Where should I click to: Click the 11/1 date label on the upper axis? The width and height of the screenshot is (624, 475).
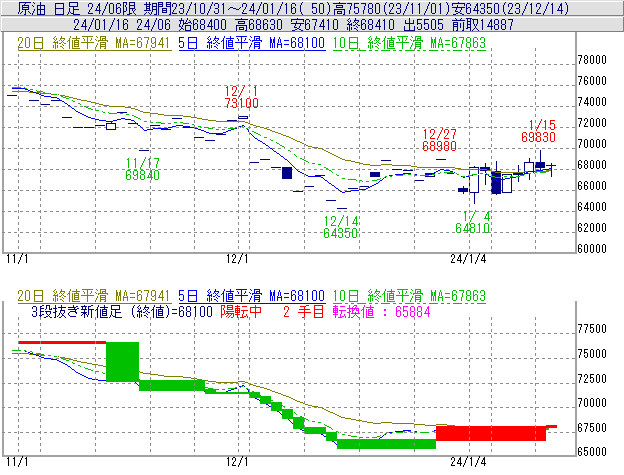pos(17,259)
